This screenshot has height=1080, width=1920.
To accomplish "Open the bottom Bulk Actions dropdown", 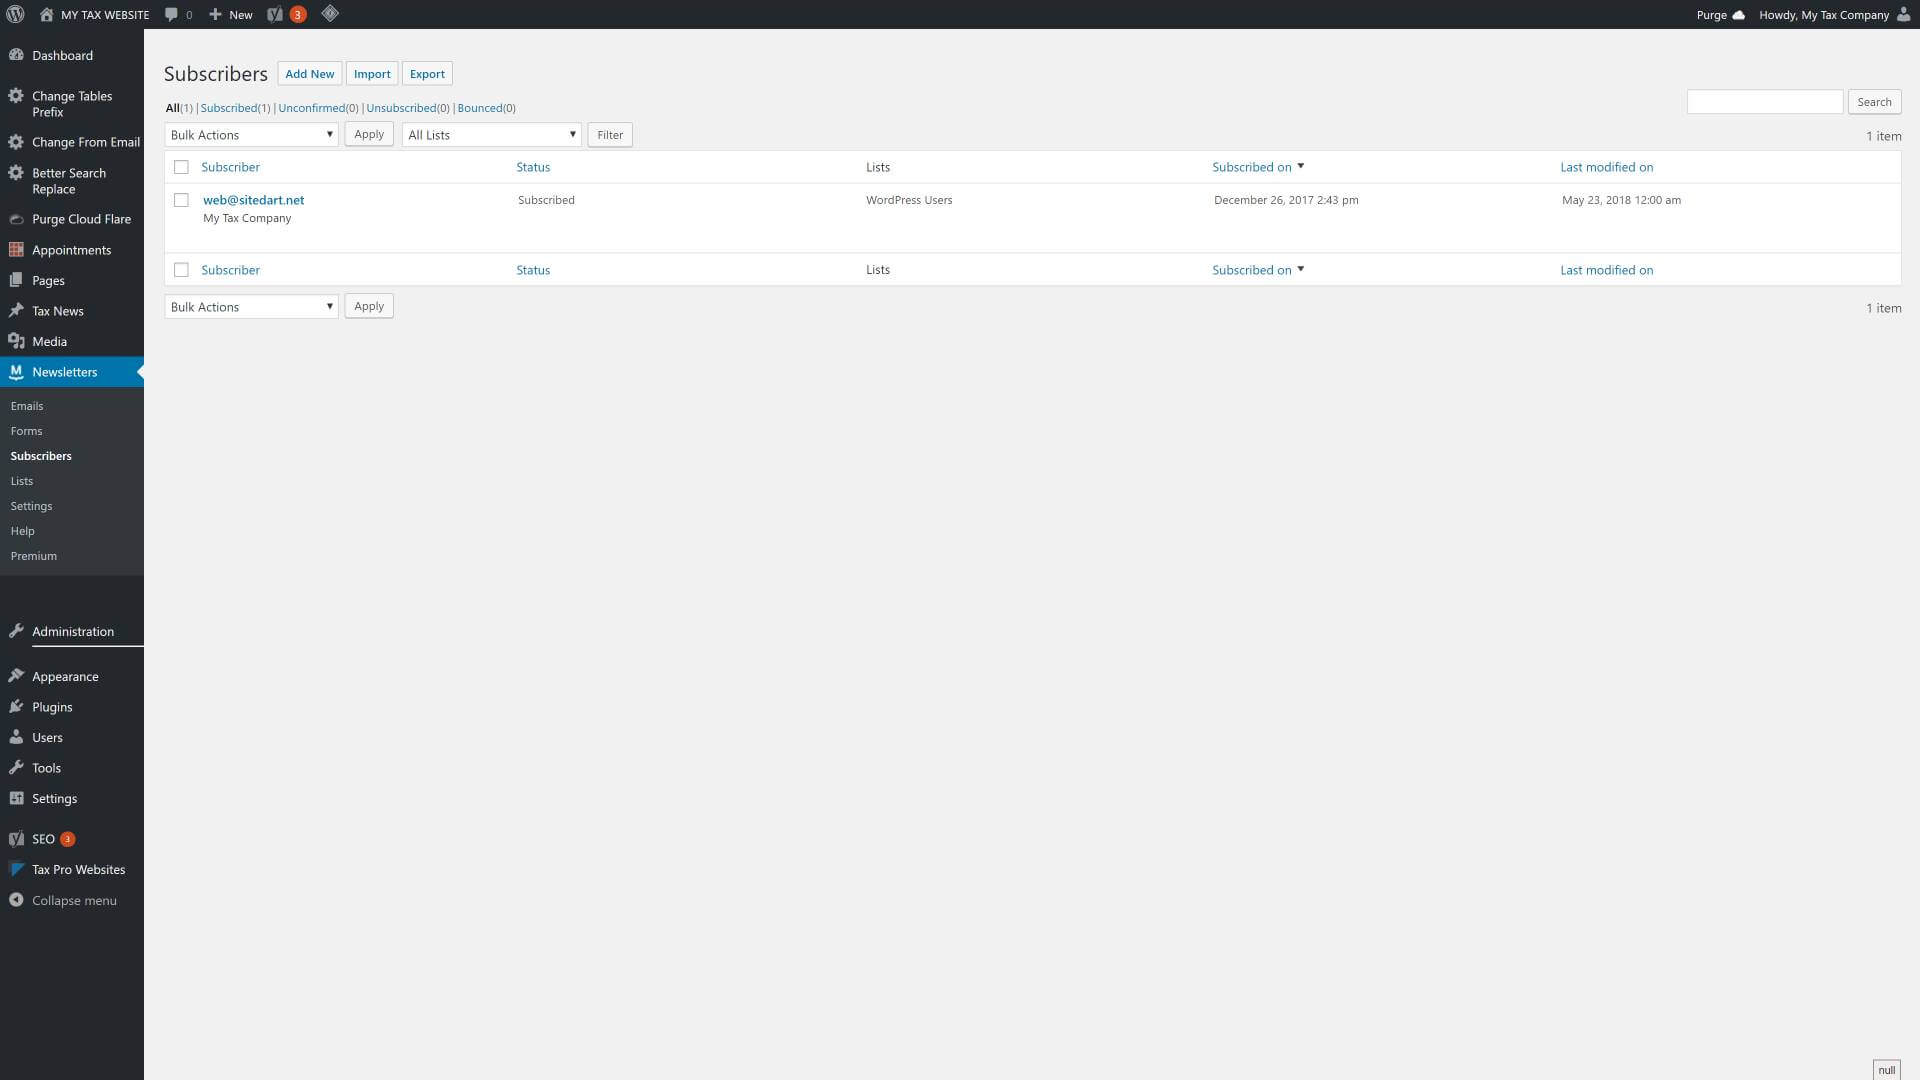I will click(x=251, y=307).
